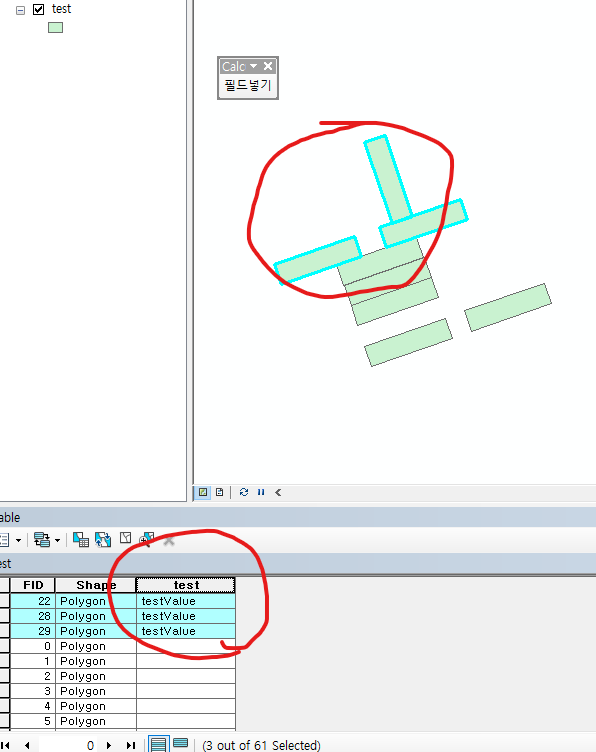
Task: Go to the last record
Action: click(130, 745)
